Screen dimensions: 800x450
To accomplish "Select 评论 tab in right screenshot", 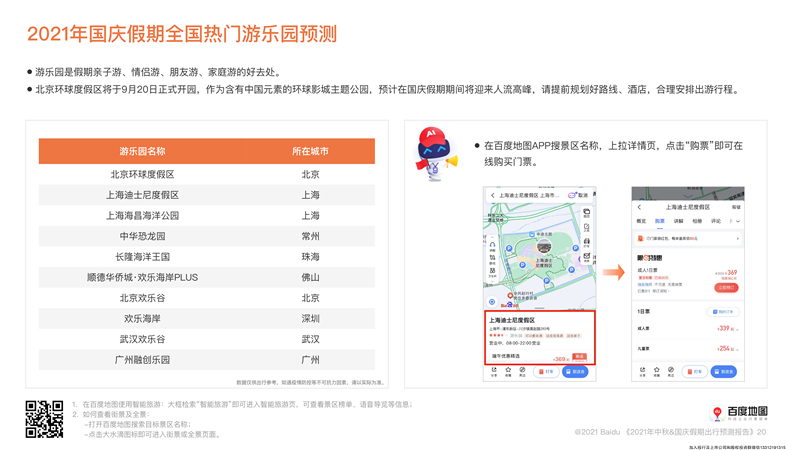I will pos(716,221).
